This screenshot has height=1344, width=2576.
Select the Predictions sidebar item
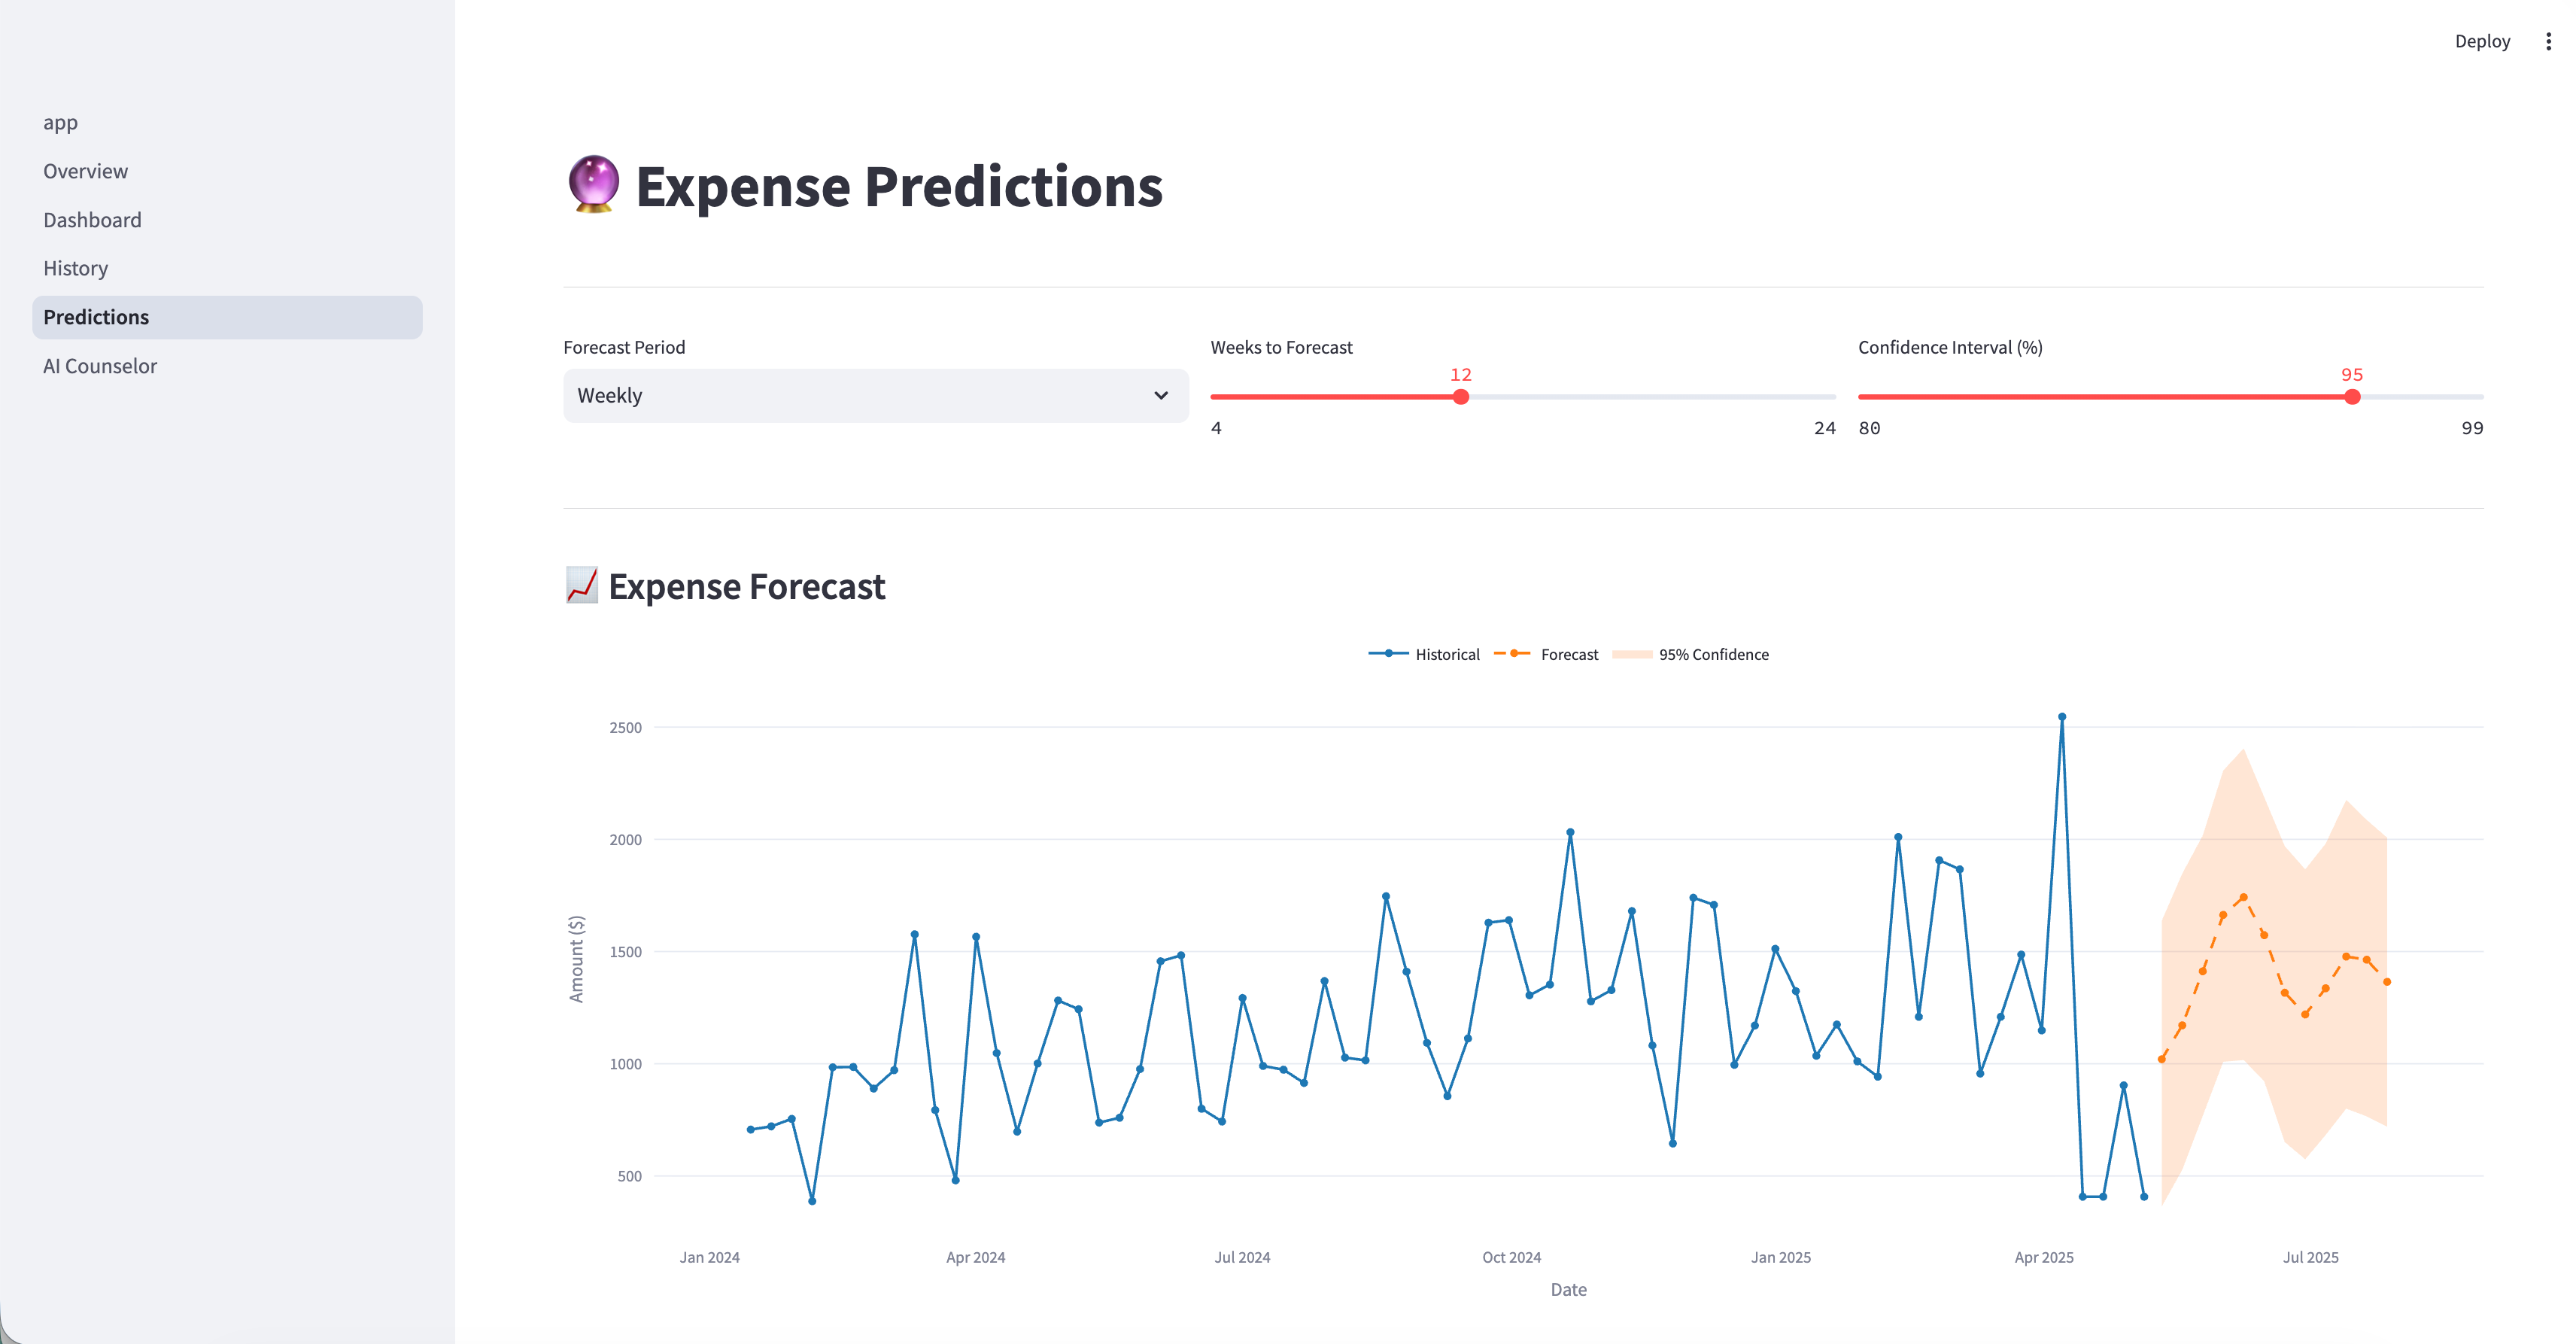point(96,317)
